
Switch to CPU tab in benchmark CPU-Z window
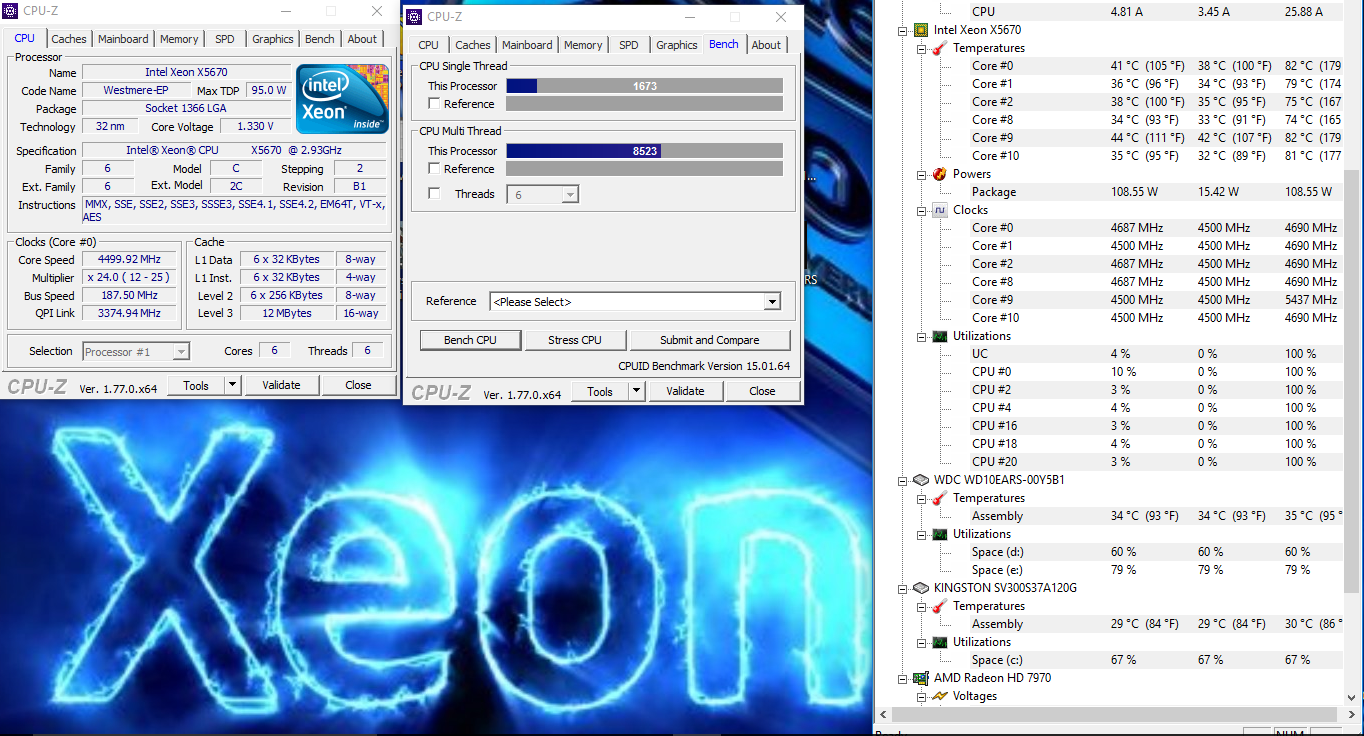click(428, 45)
